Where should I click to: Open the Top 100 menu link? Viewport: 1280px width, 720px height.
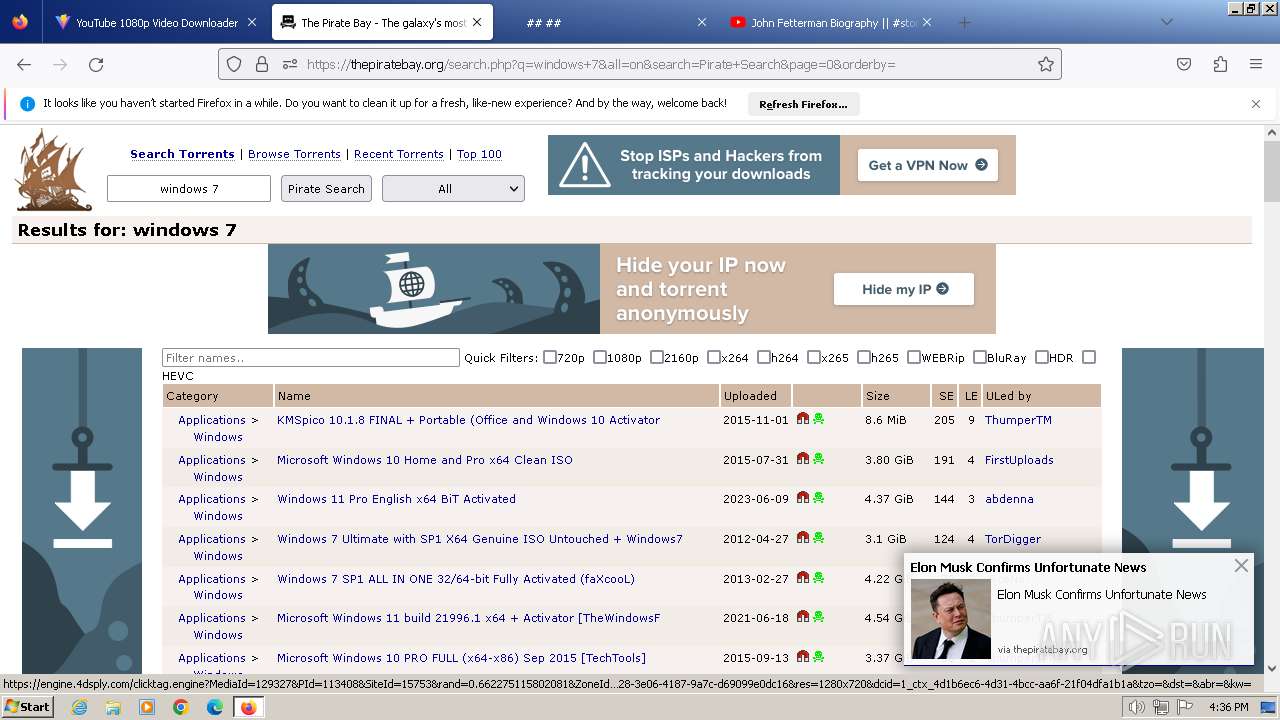(x=479, y=154)
